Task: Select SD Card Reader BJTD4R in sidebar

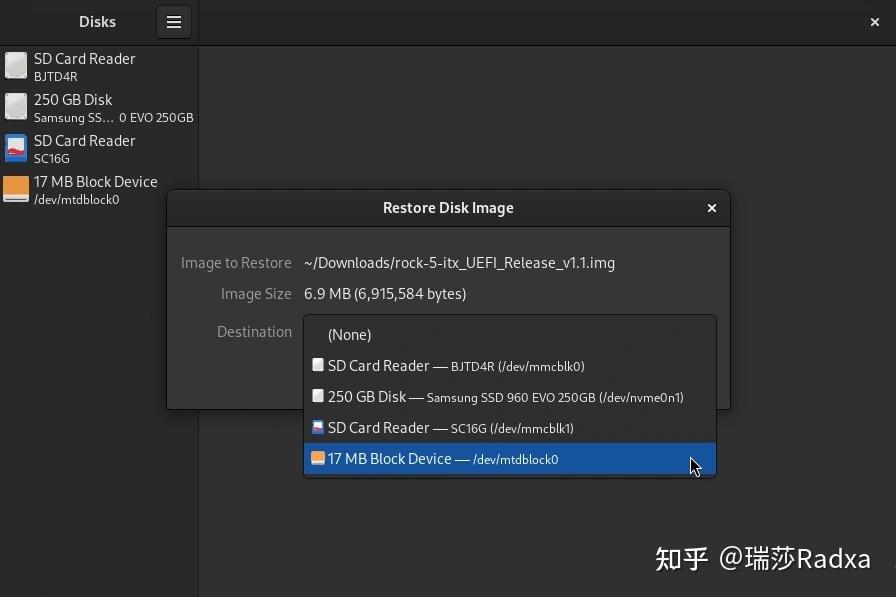Action: 99,66
